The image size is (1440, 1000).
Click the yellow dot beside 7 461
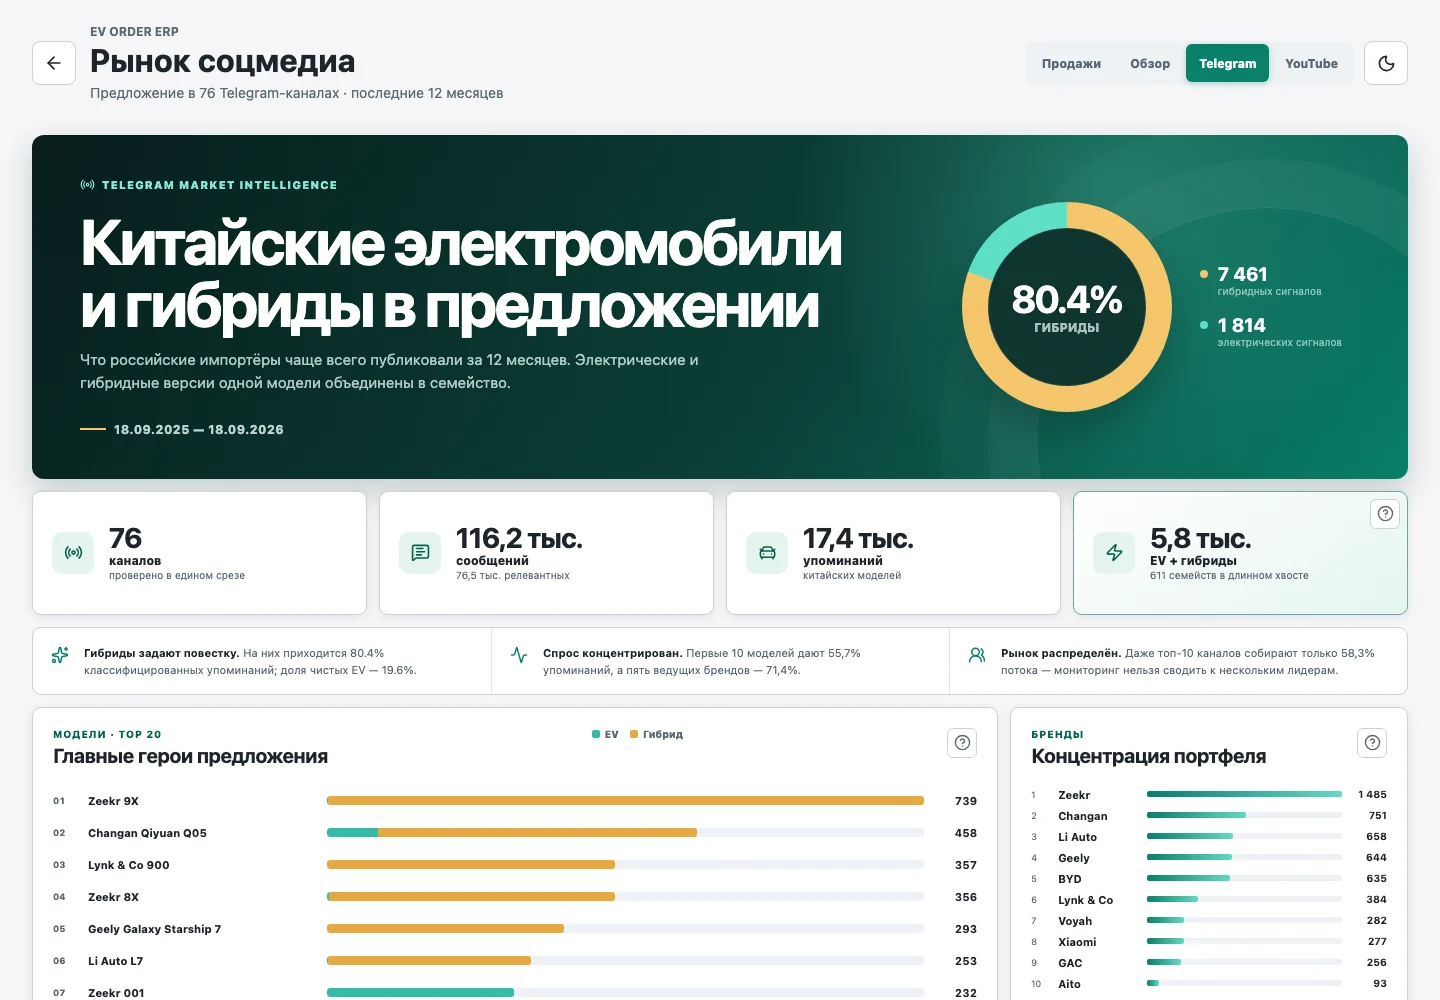pos(1204,274)
